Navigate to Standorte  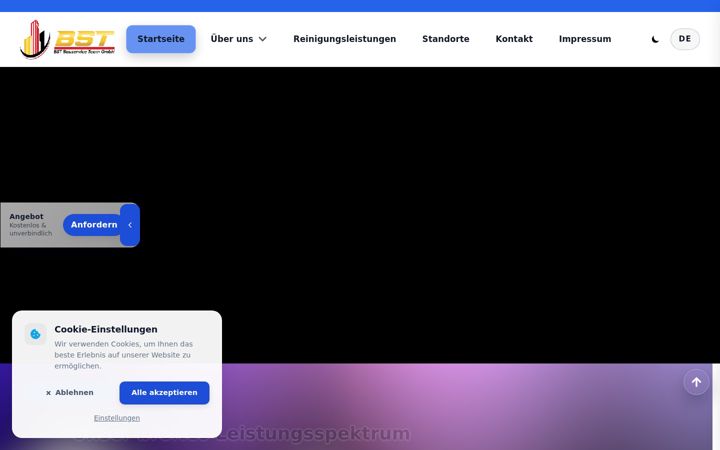tap(445, 39)
